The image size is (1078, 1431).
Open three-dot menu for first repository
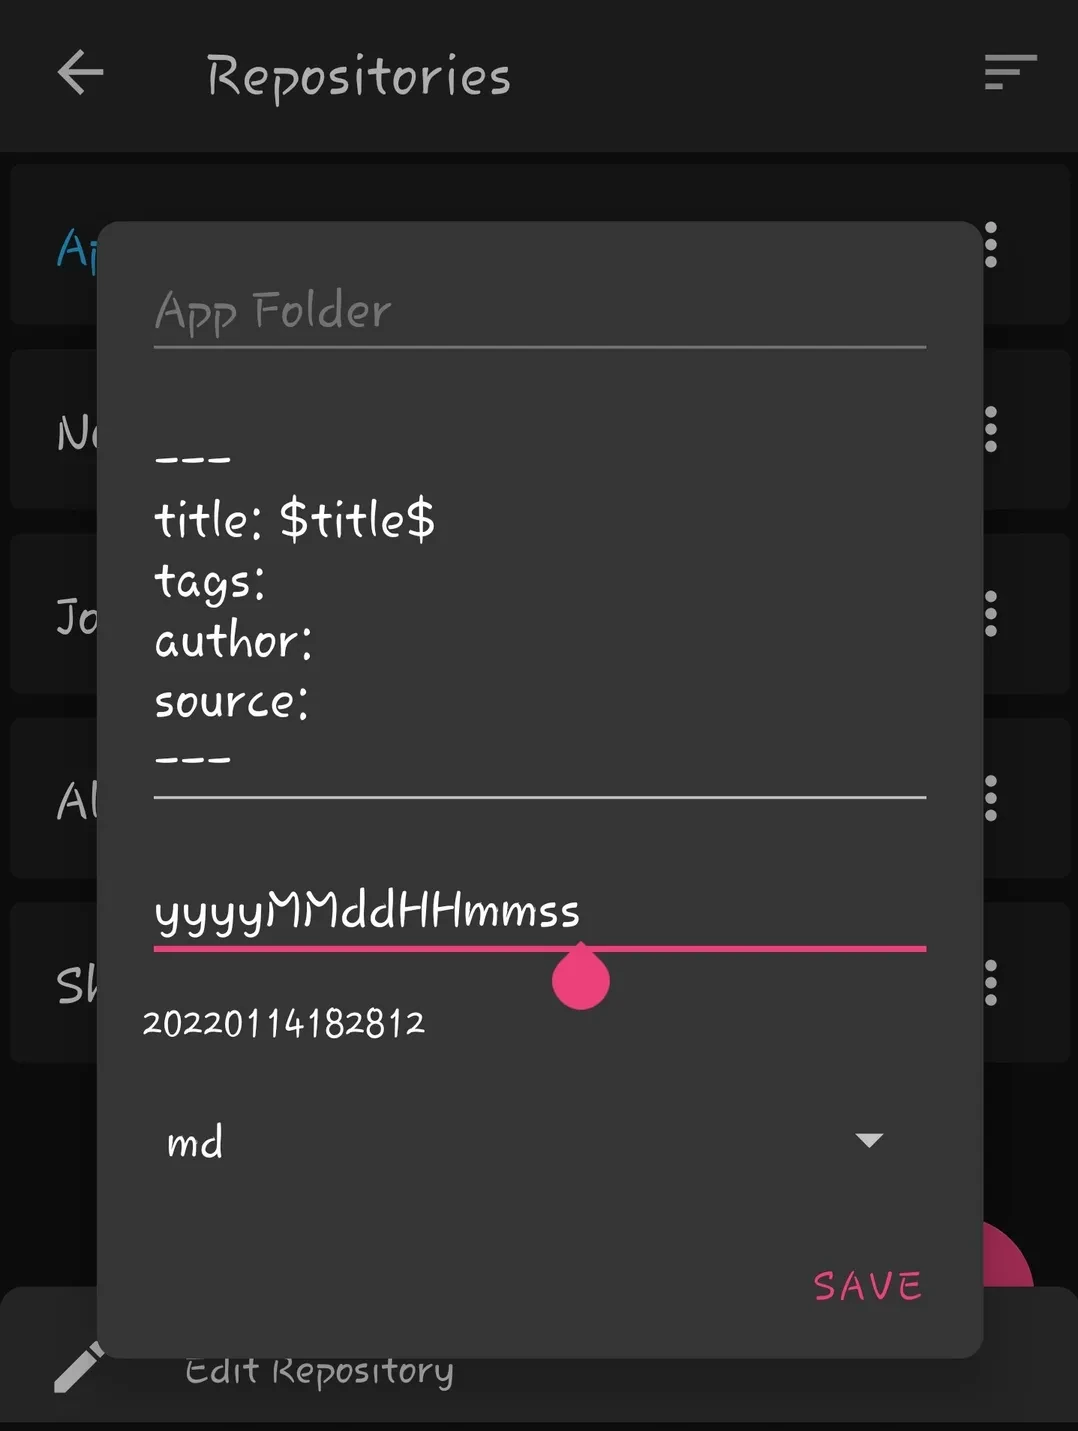[991, 245]
